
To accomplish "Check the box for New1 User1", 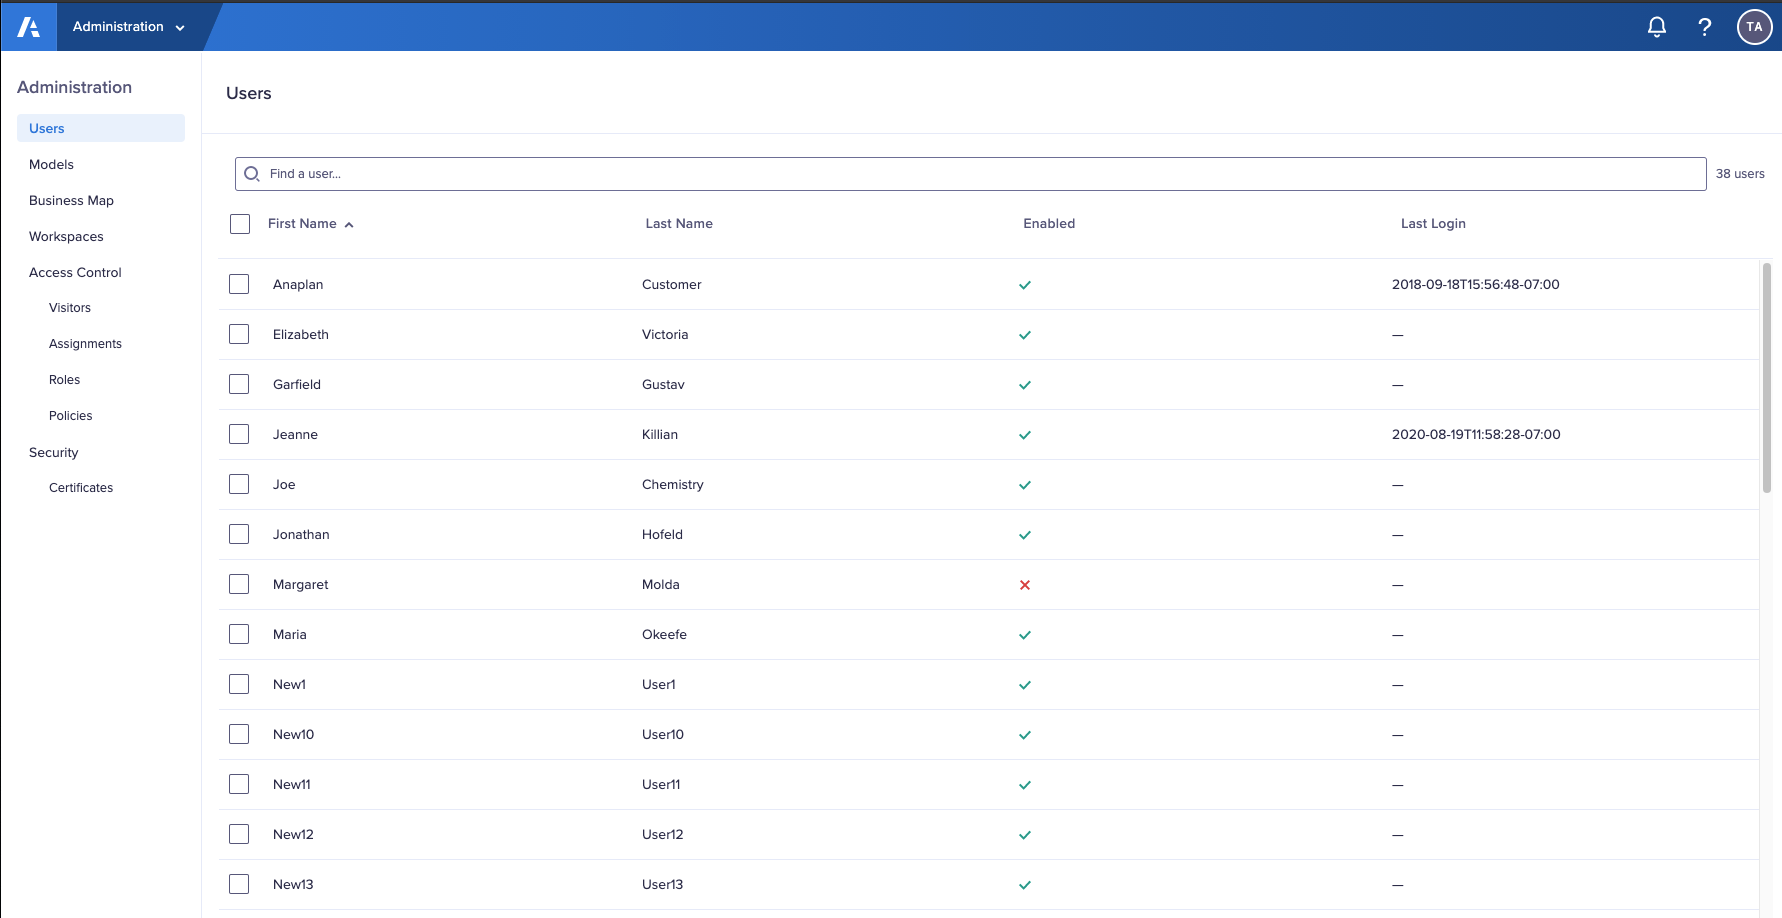I will [239, 684].
